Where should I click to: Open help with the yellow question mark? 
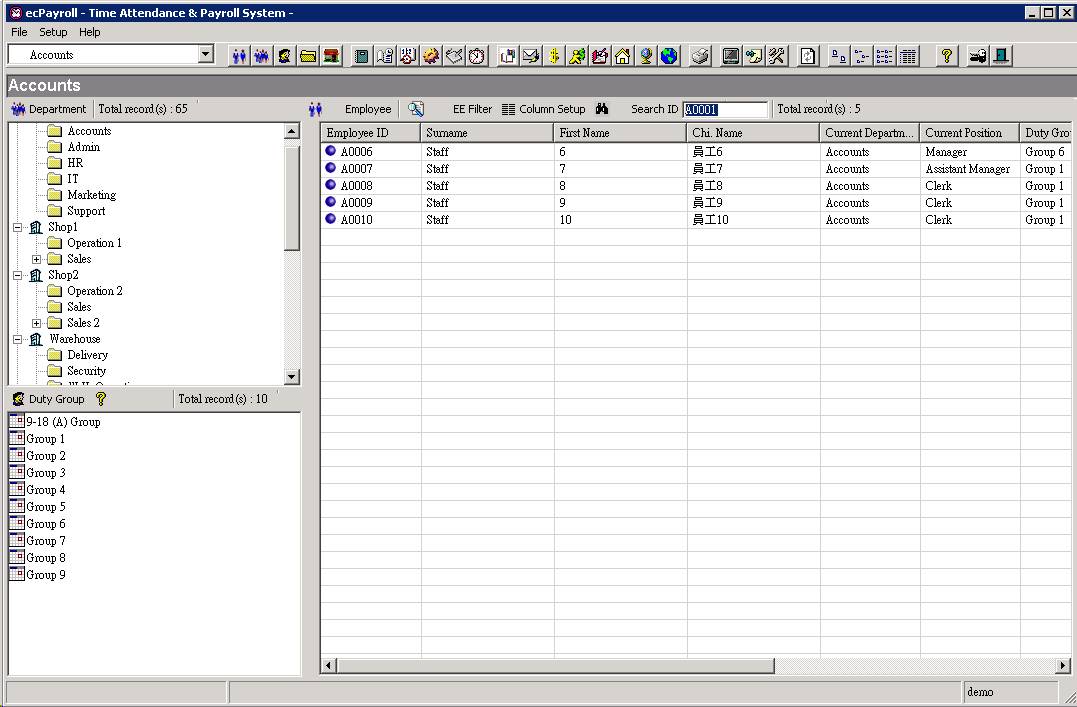pos(946,56)
